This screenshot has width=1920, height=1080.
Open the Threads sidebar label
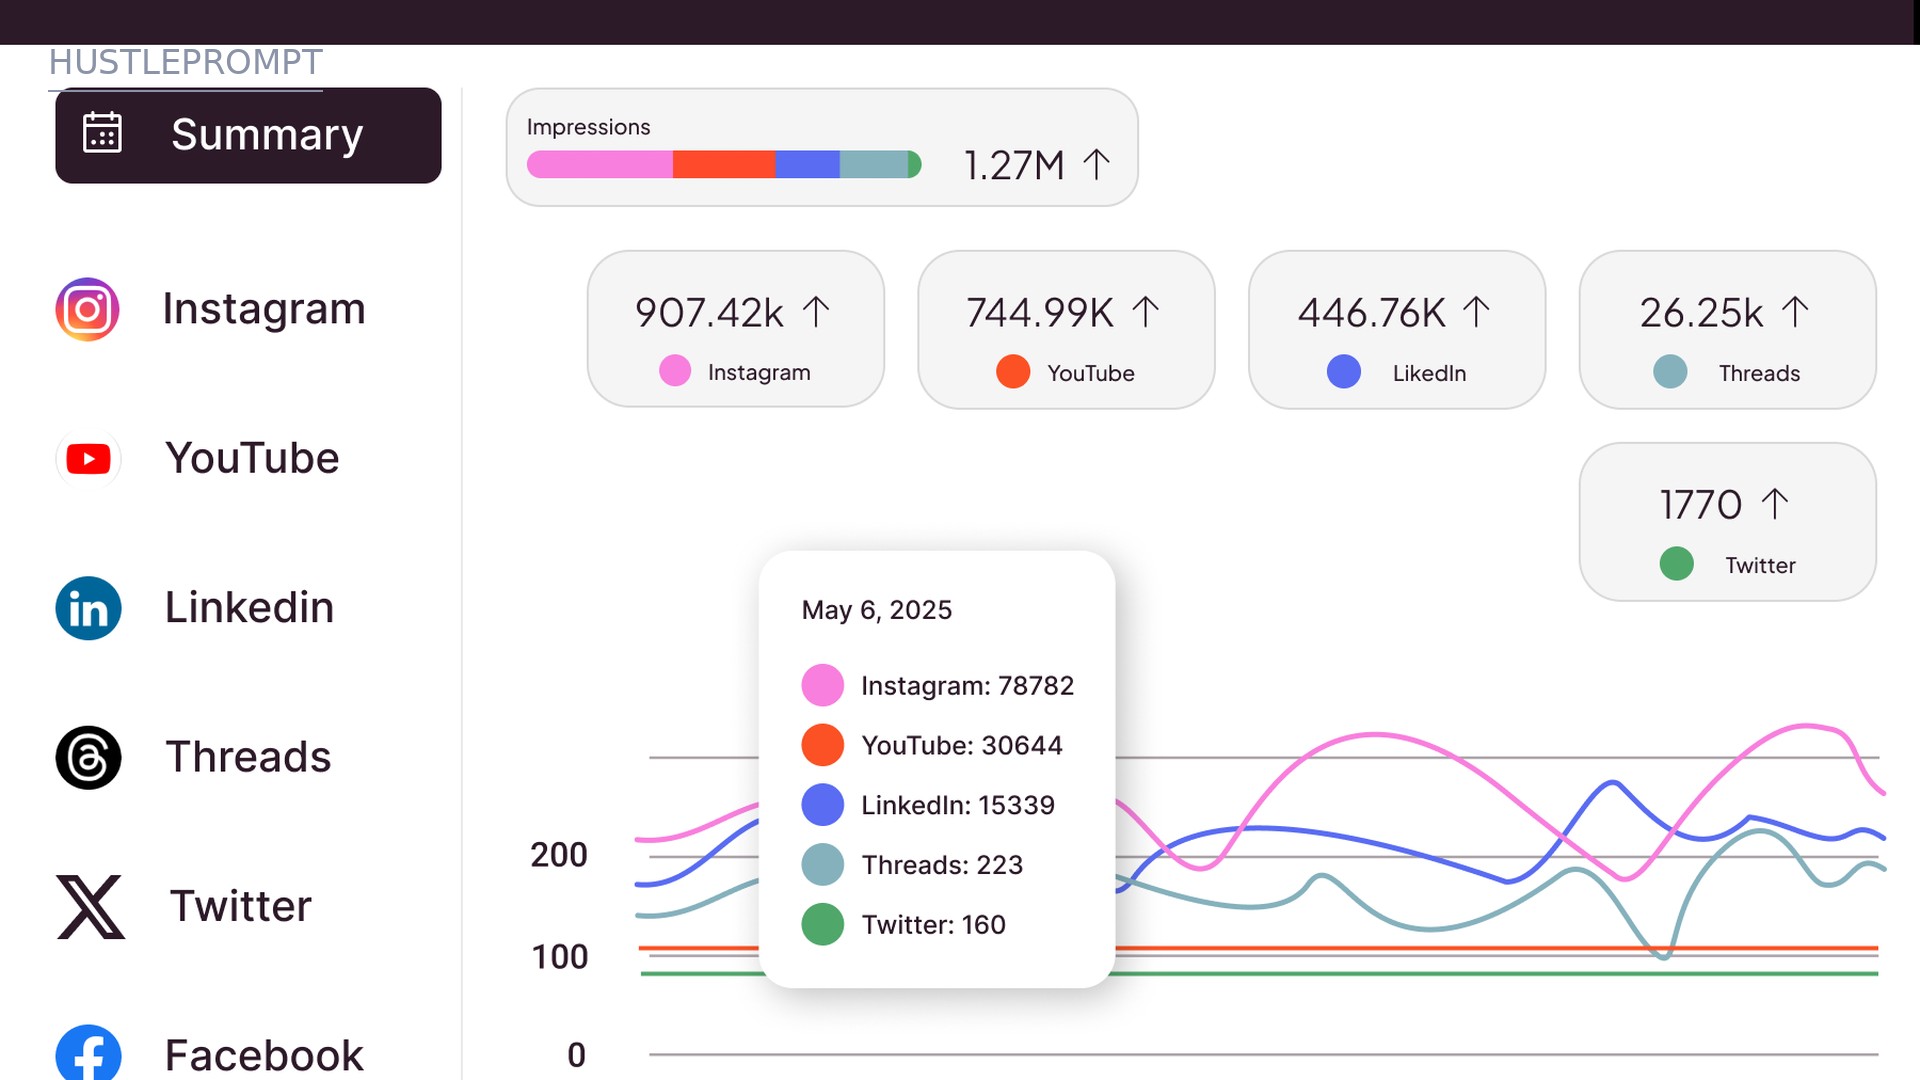coord(248,757)
